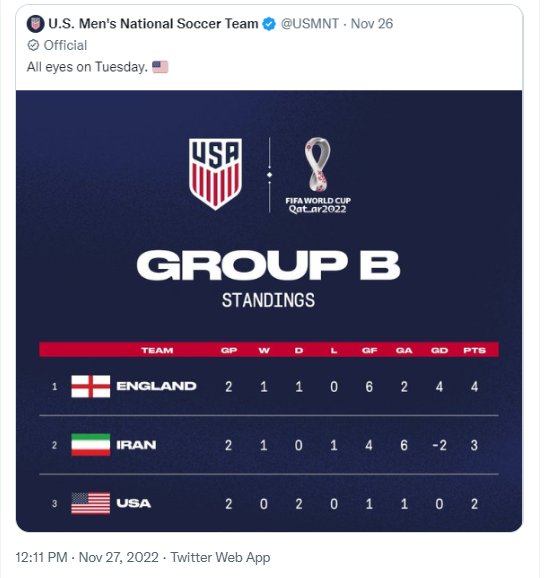Image resolution: width=545 pixels, height=578 pixels.
Task: Click the GROUP B heading text
Action: pyautogui.click(x=268, y=265)
